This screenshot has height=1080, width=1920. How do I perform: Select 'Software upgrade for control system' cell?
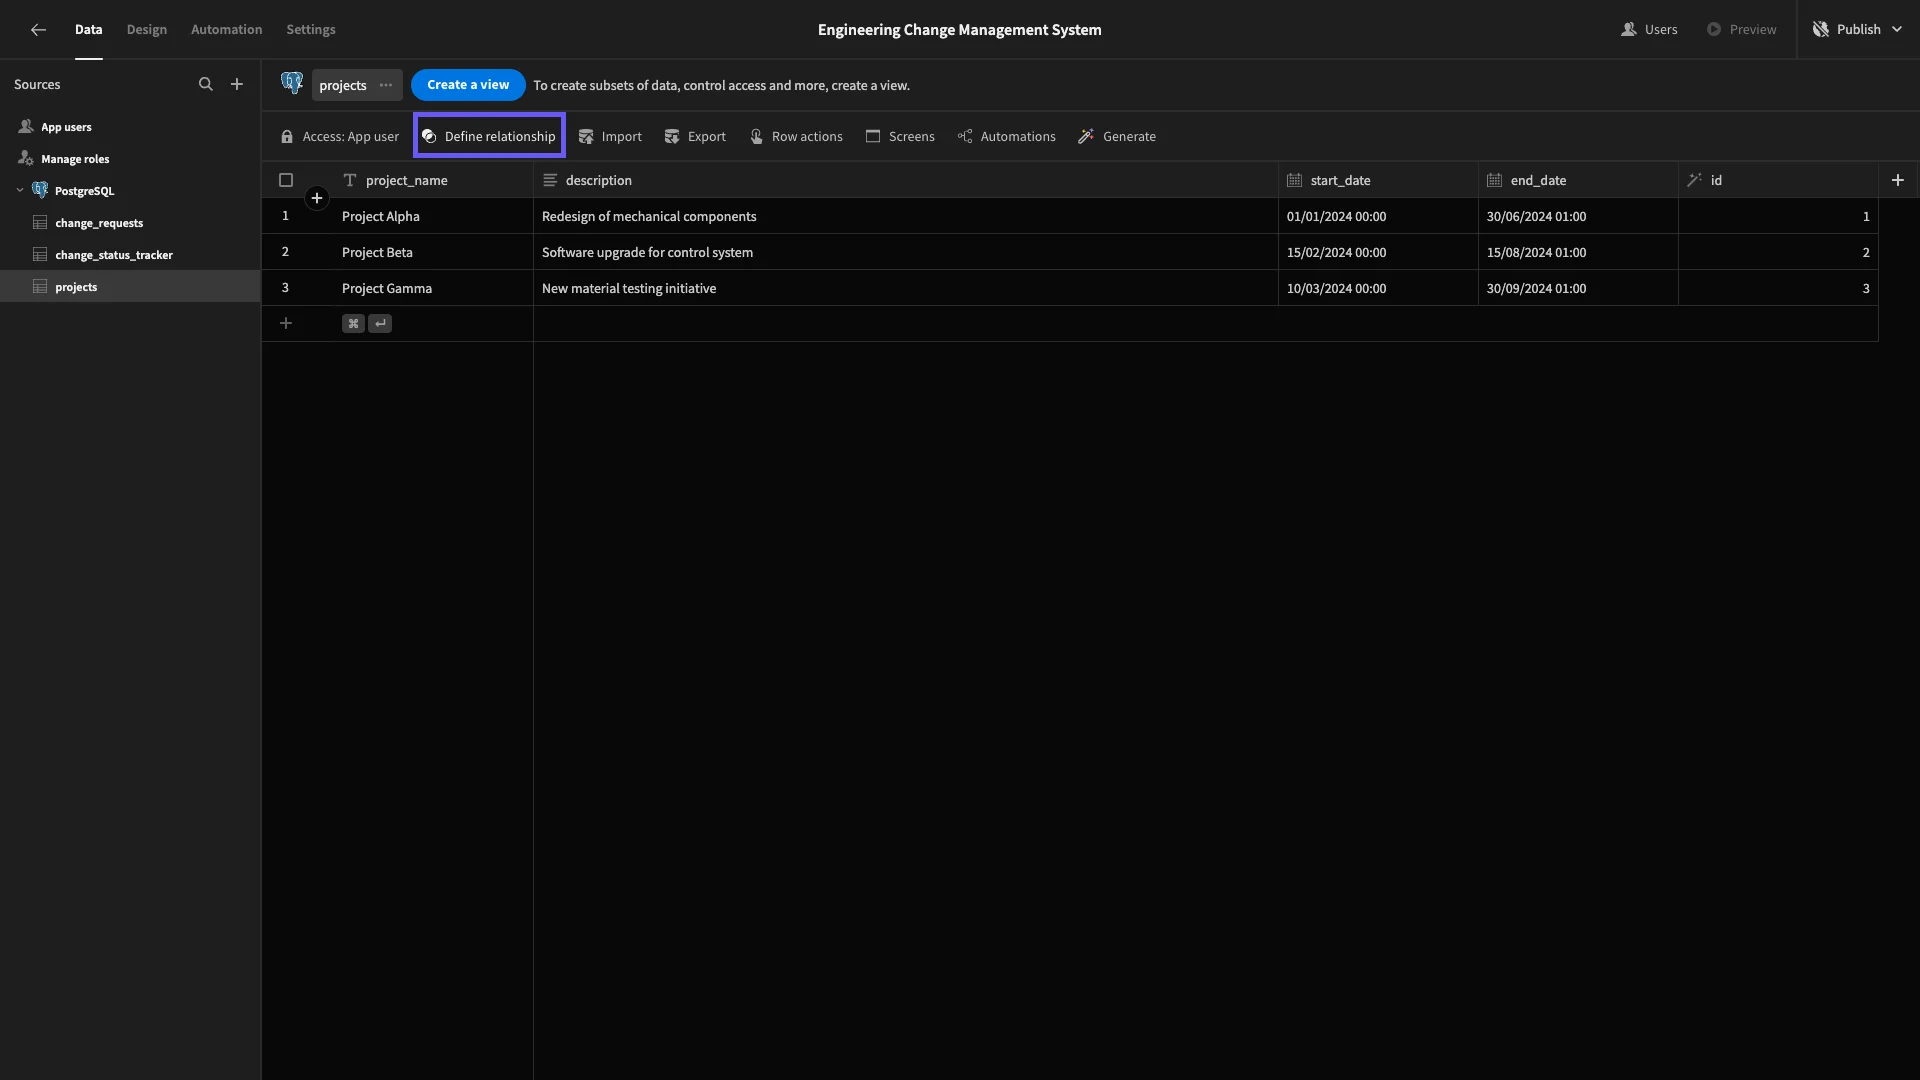[x=906, y=252]
